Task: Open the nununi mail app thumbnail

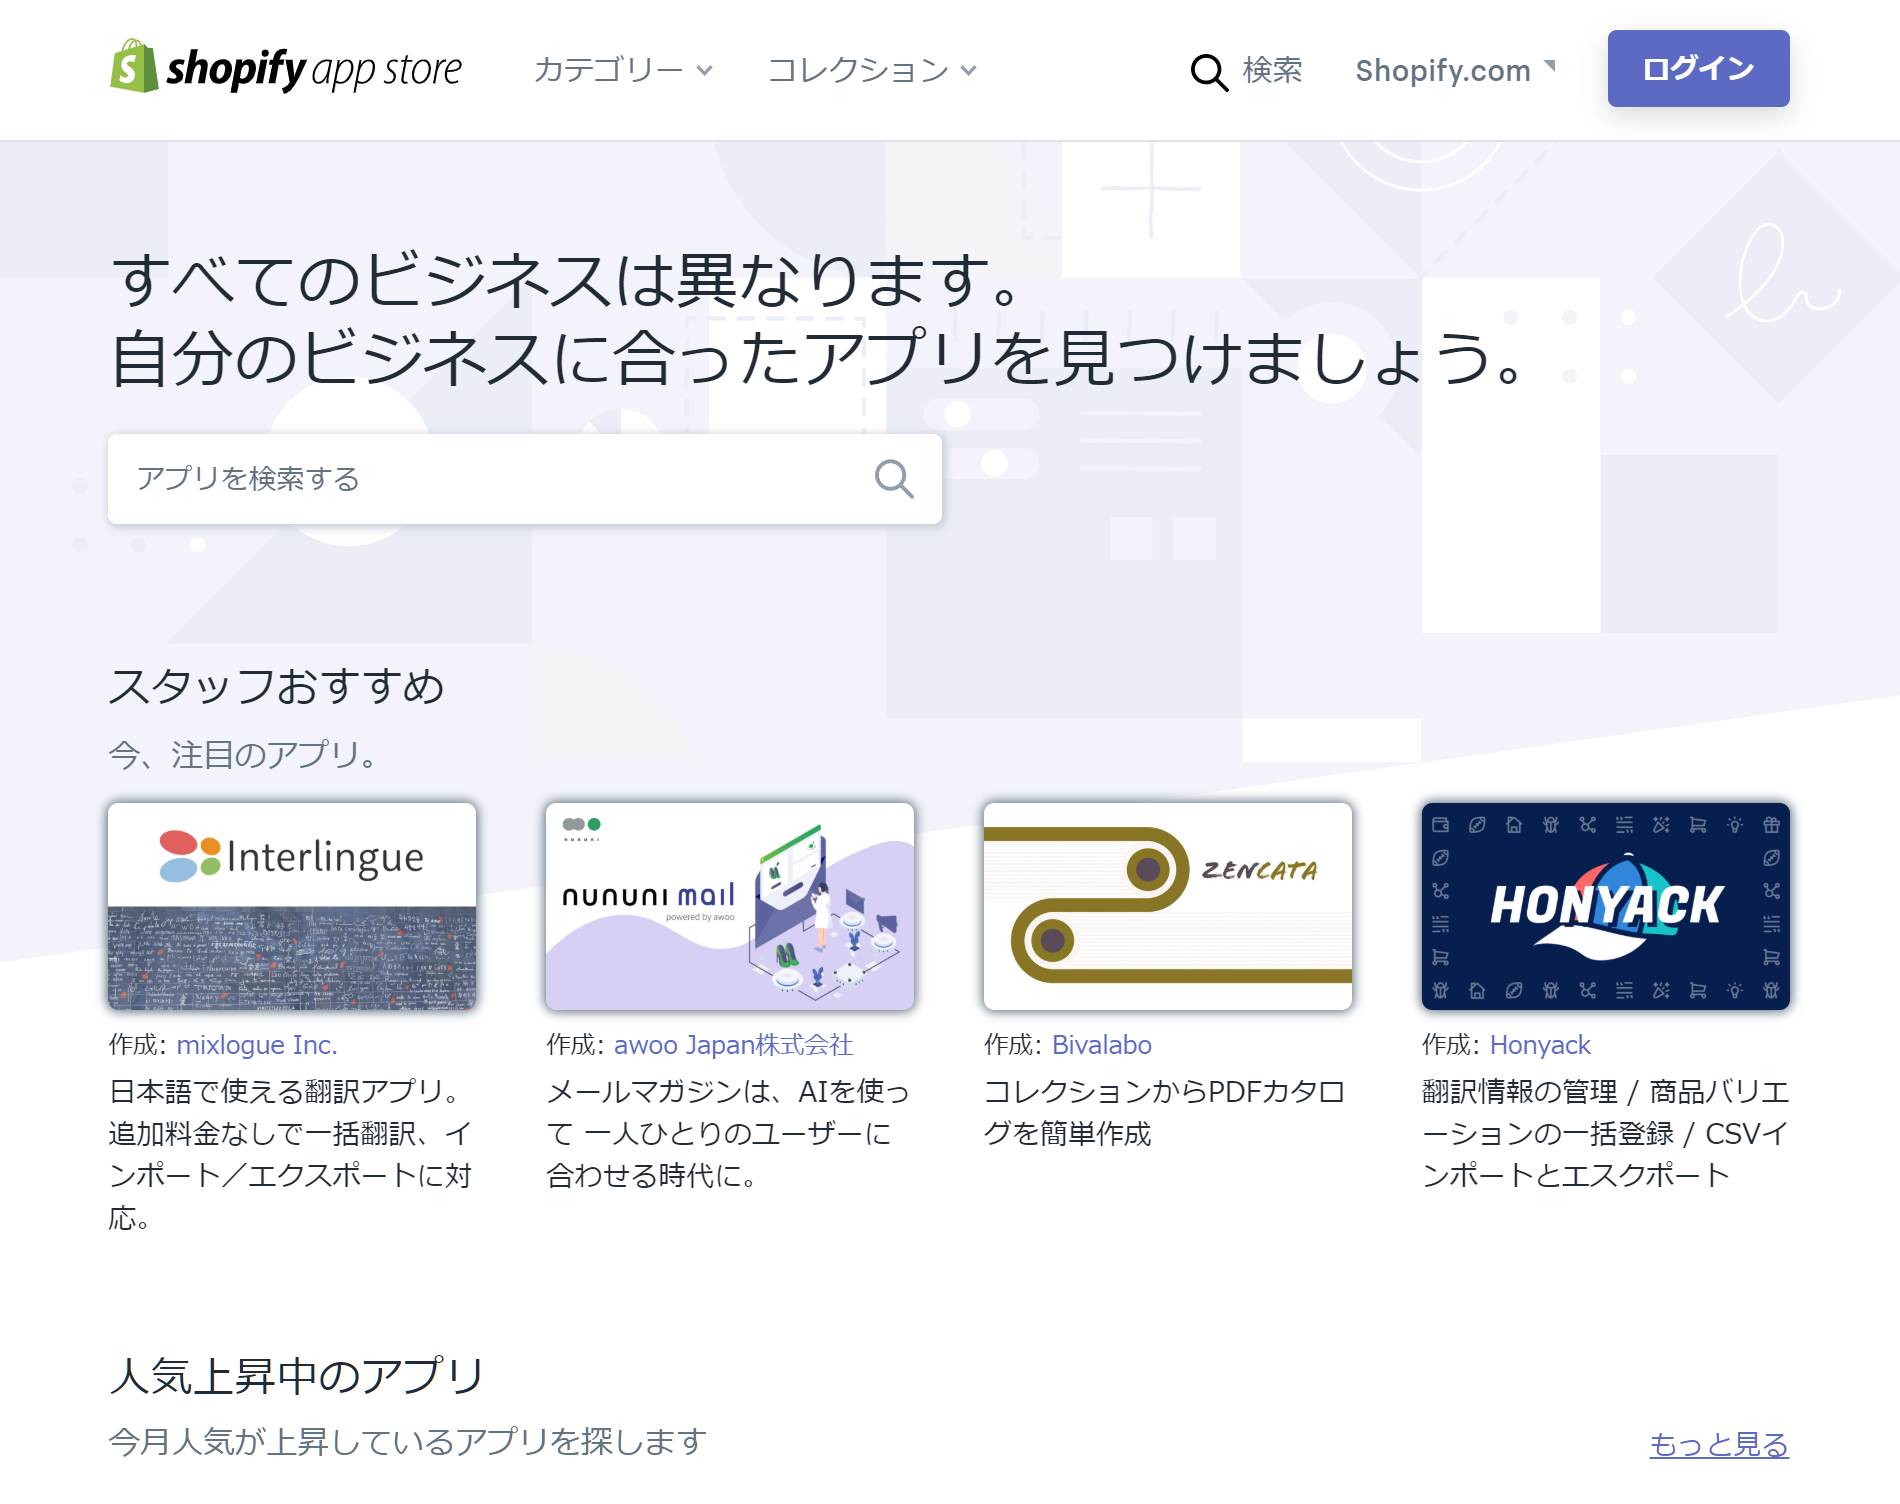Action: pyautogui.click(x=730, y=906)
